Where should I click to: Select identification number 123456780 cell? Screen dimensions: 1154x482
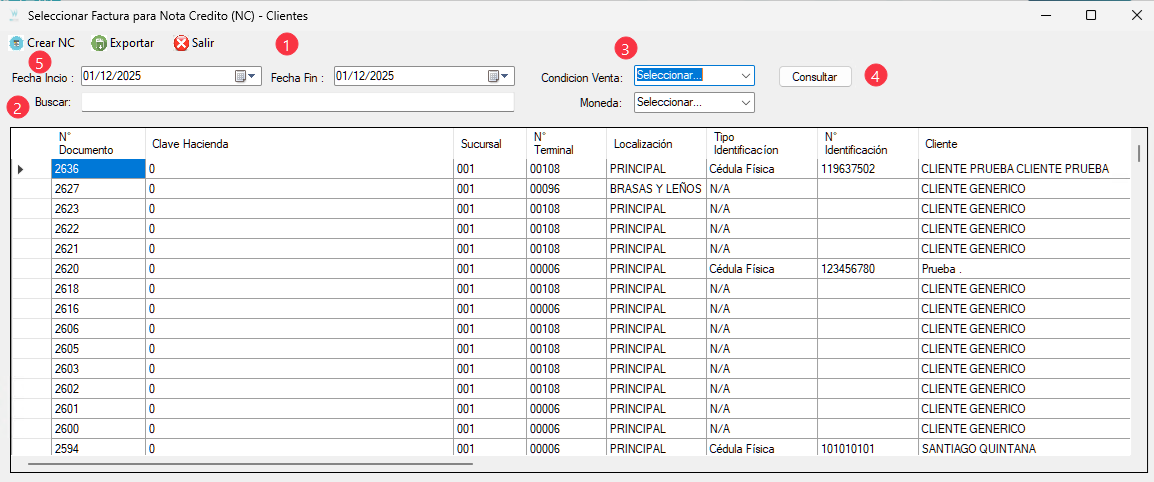pyautogui.click(x=866, y=269)
